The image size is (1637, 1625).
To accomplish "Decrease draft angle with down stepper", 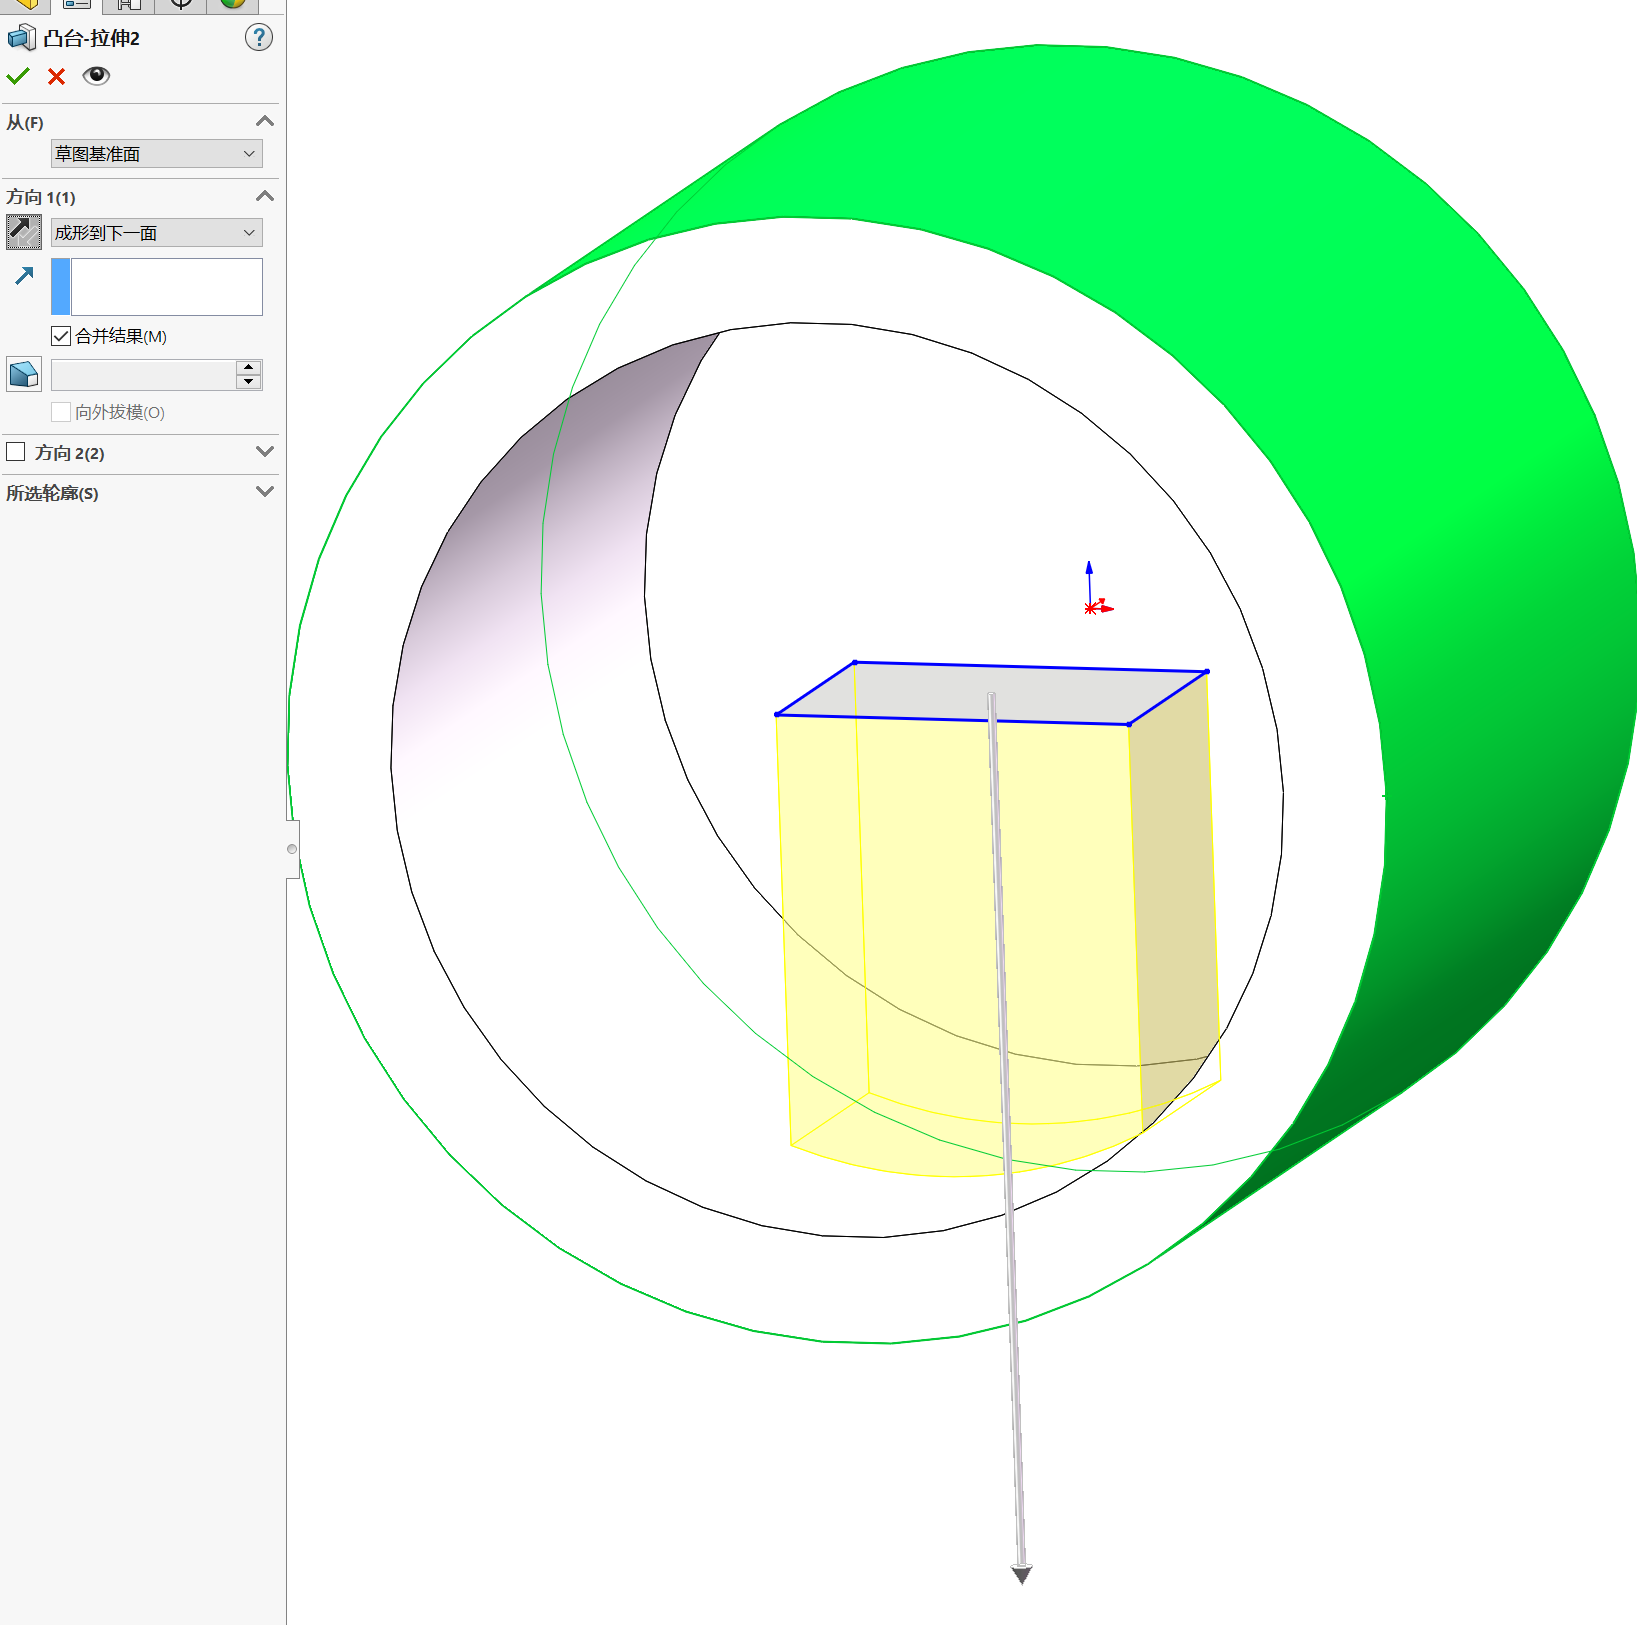I will (249, 382).
